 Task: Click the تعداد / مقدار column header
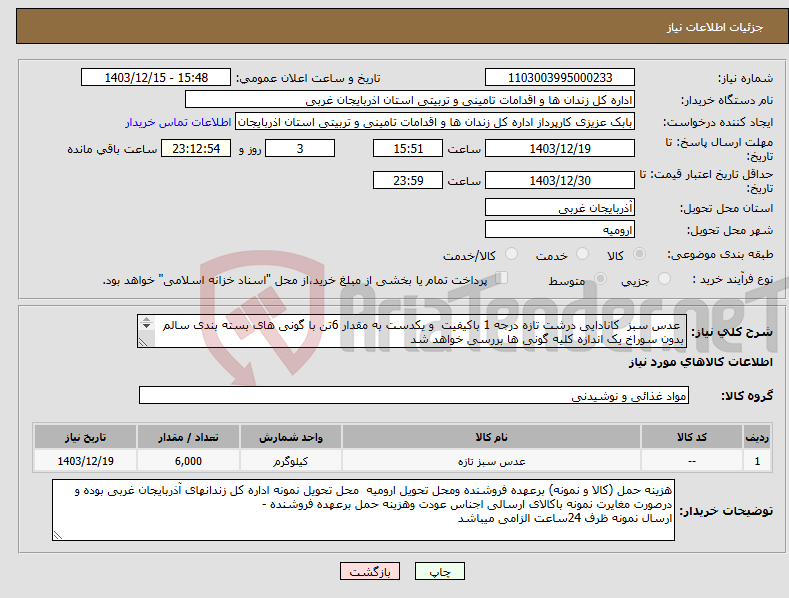click(x=188, y=437)
